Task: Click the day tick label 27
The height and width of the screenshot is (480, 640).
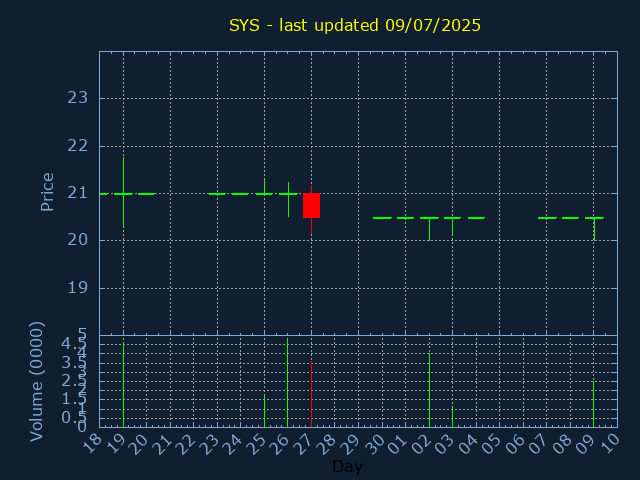Action: click(x=305, y=443)
